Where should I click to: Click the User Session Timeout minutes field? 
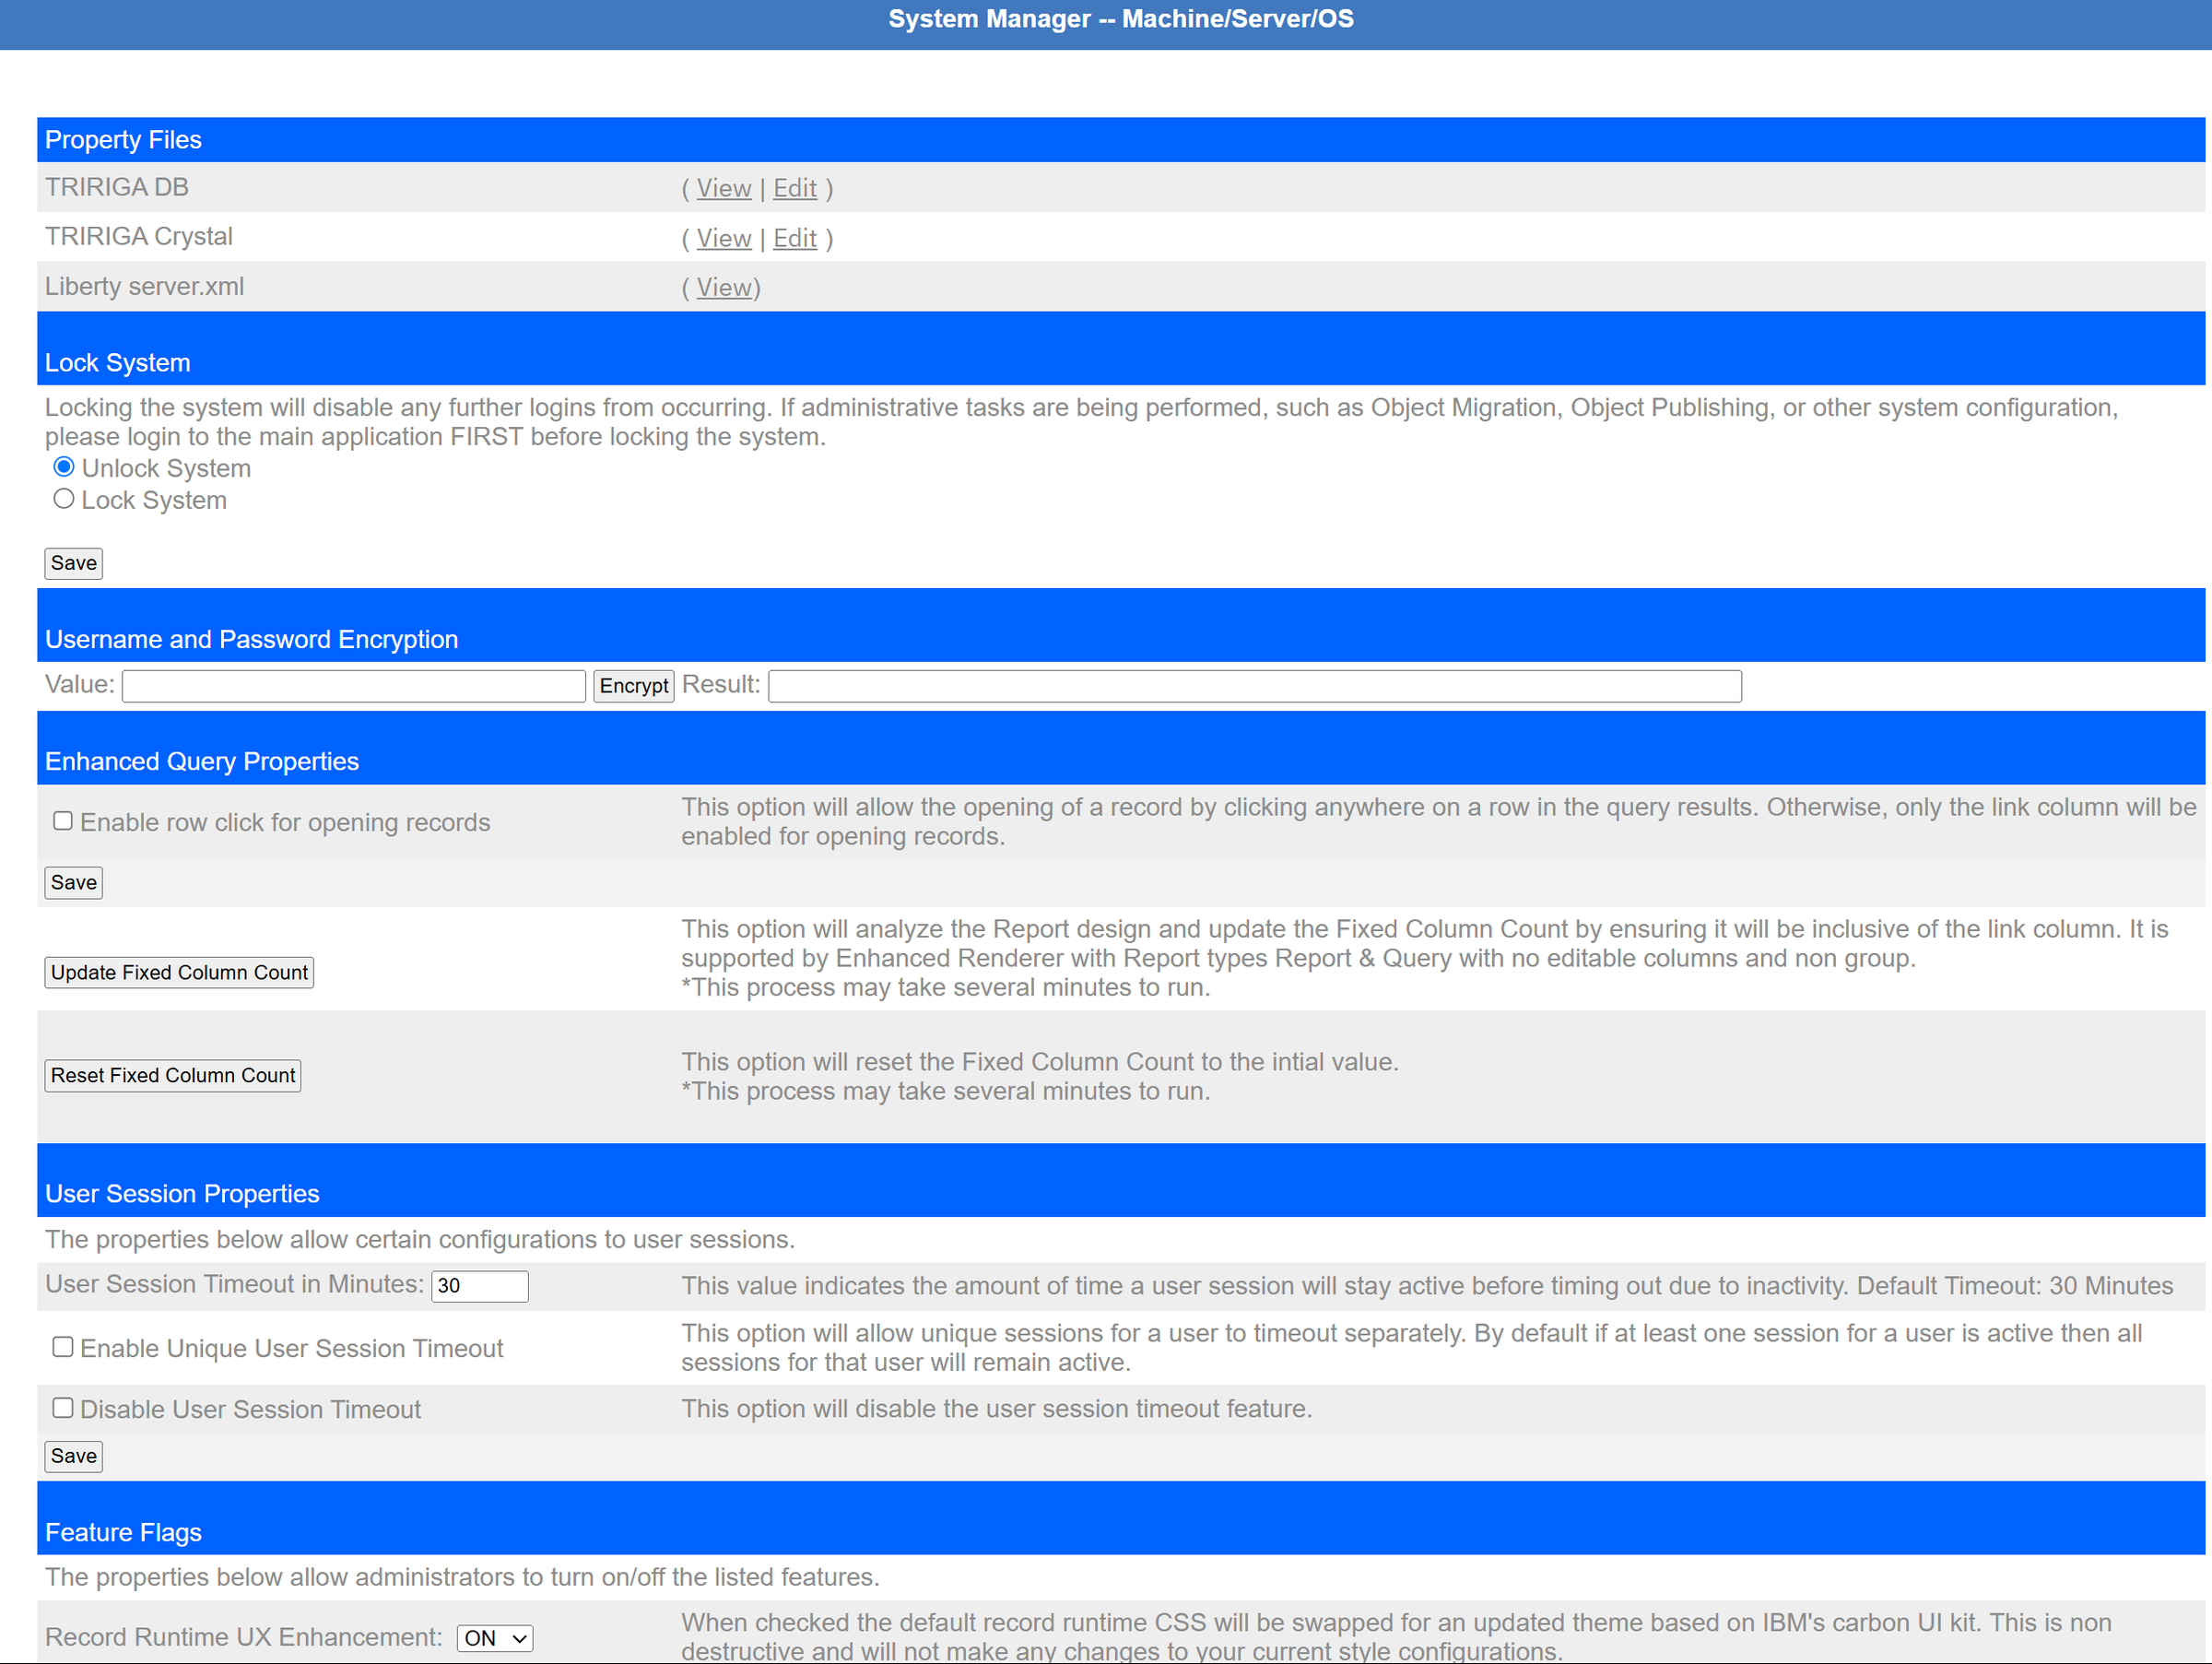click(x=480, y=1286)
